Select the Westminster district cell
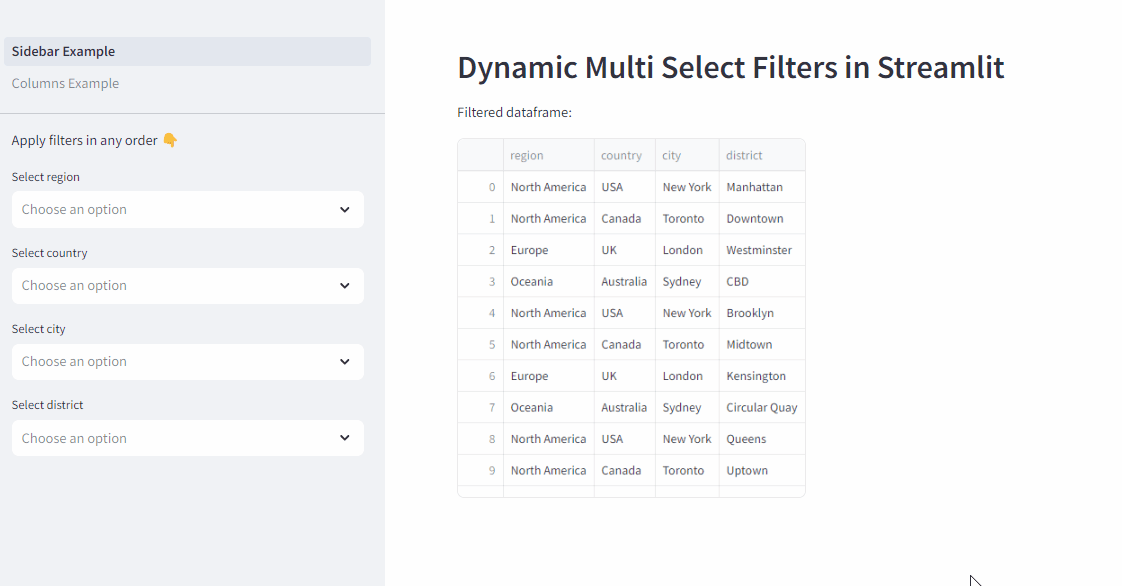Screen dimensions: 1122x586 point(762,250)
